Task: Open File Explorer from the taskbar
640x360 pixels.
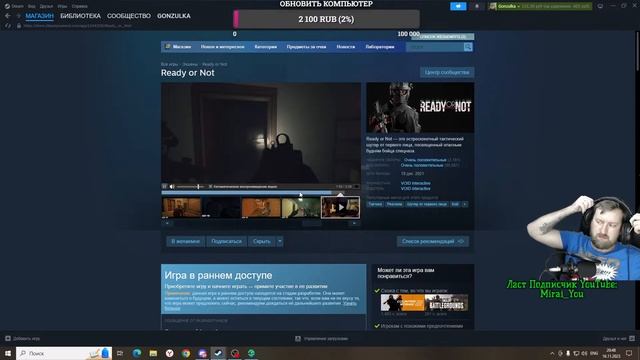Action: click(x=153, y=353)
